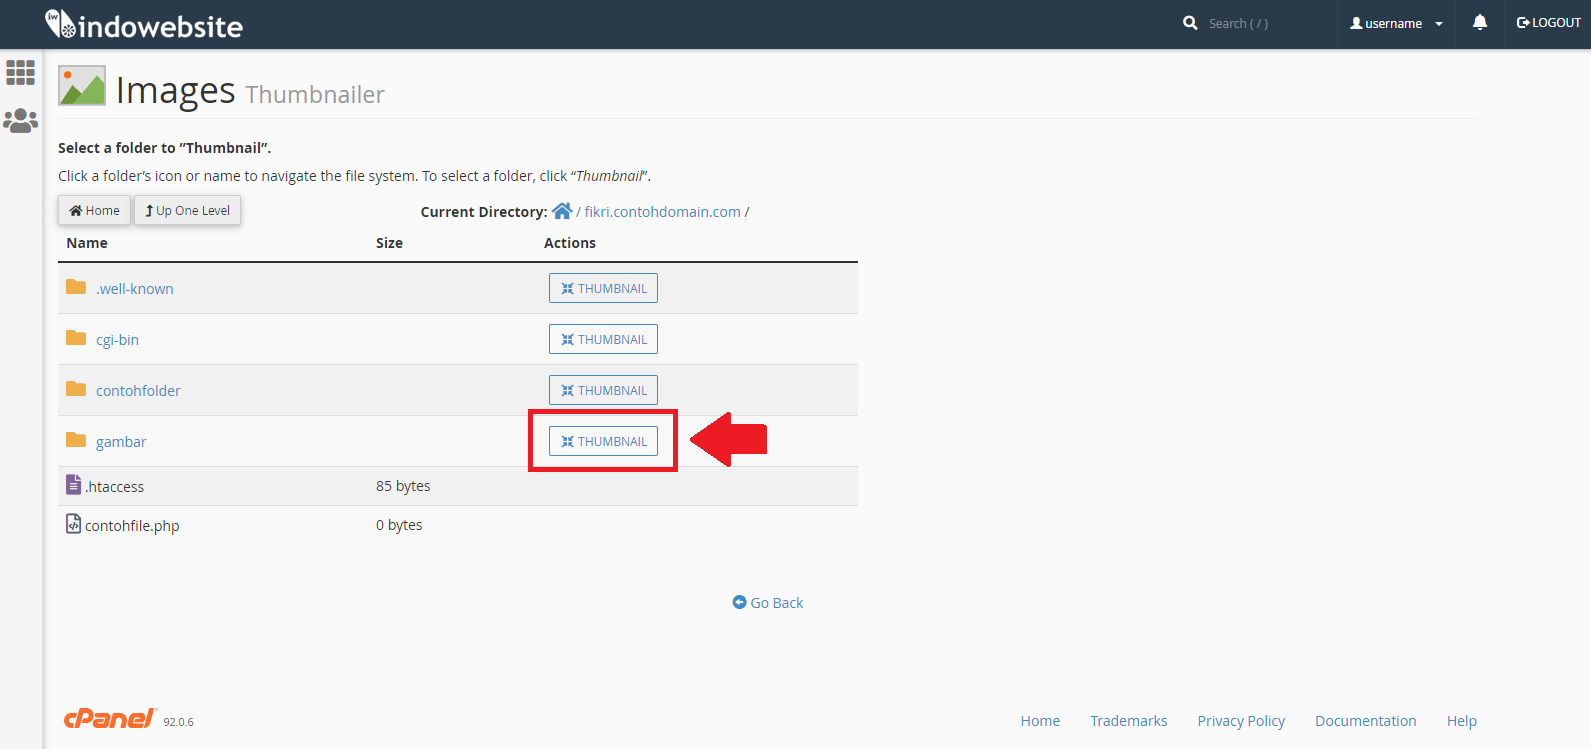Log out using the LOGOUT button
Screen dimensions: 1591x749
[1548, 23]
